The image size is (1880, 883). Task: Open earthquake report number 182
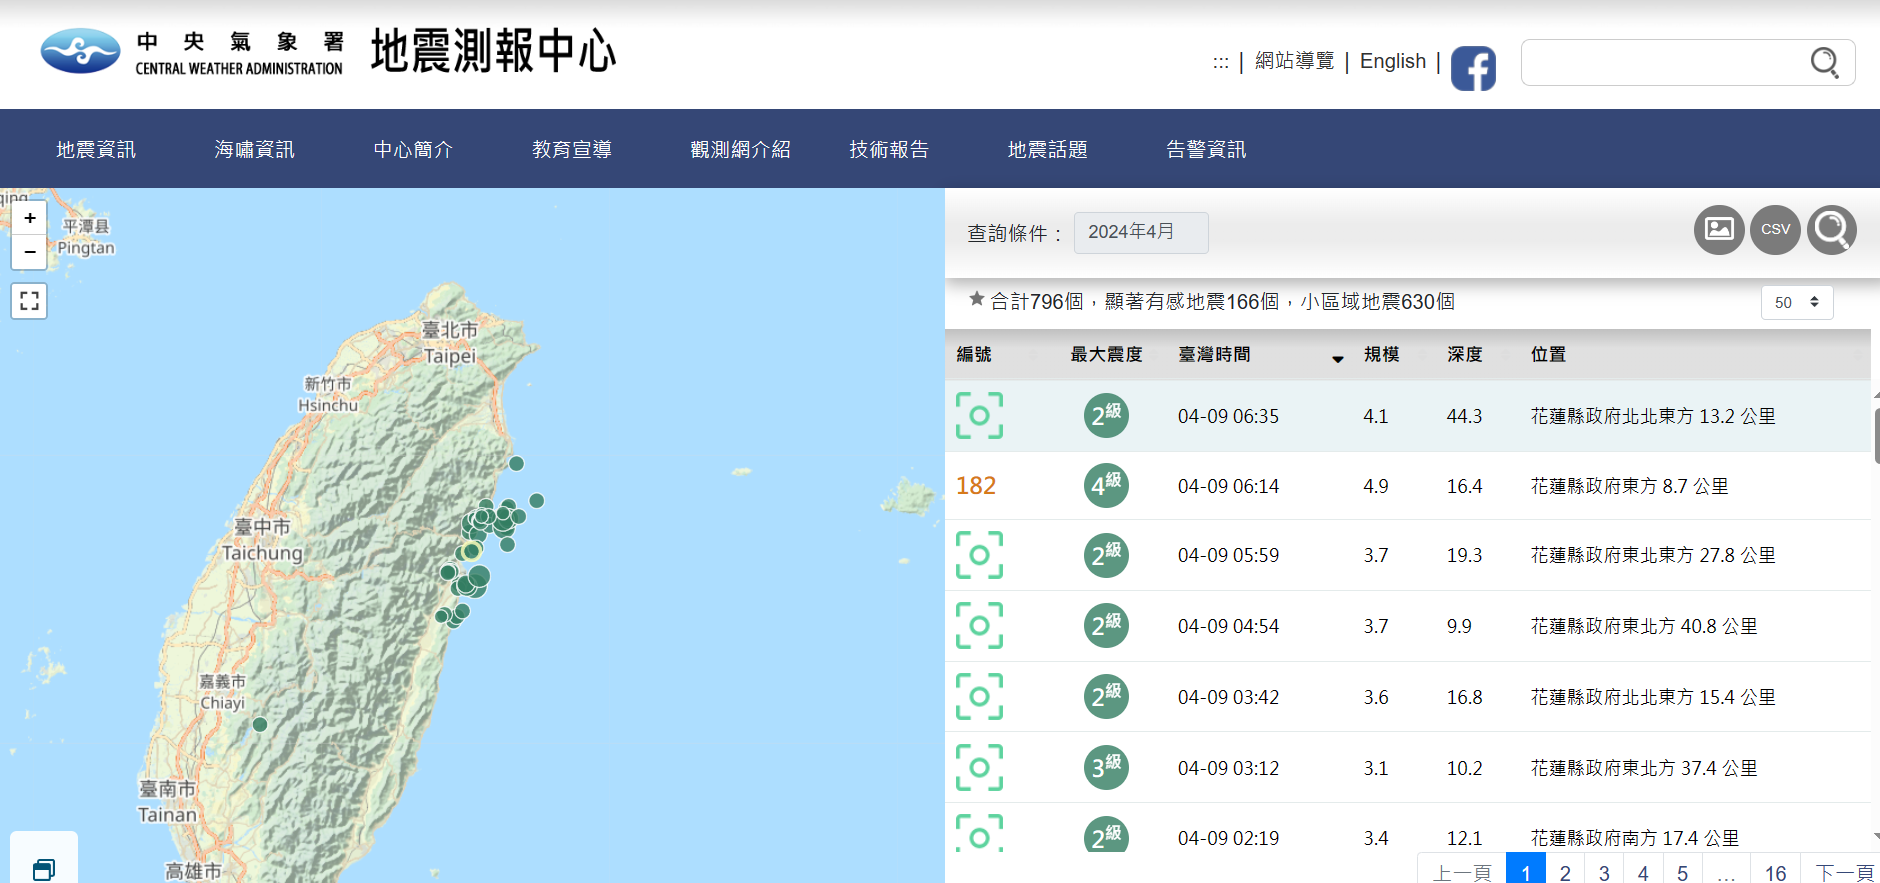pyautogui.click(x=976, y=486)
